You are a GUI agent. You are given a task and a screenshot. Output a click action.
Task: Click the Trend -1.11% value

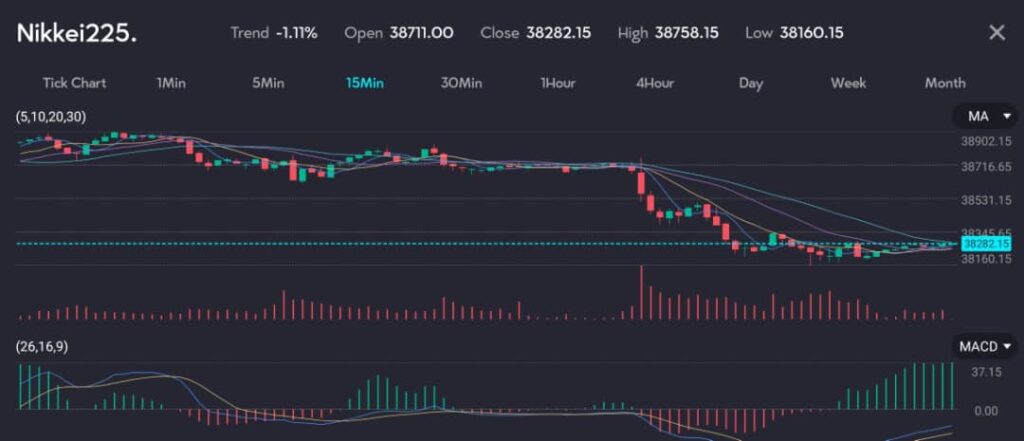tap(296, 33)
